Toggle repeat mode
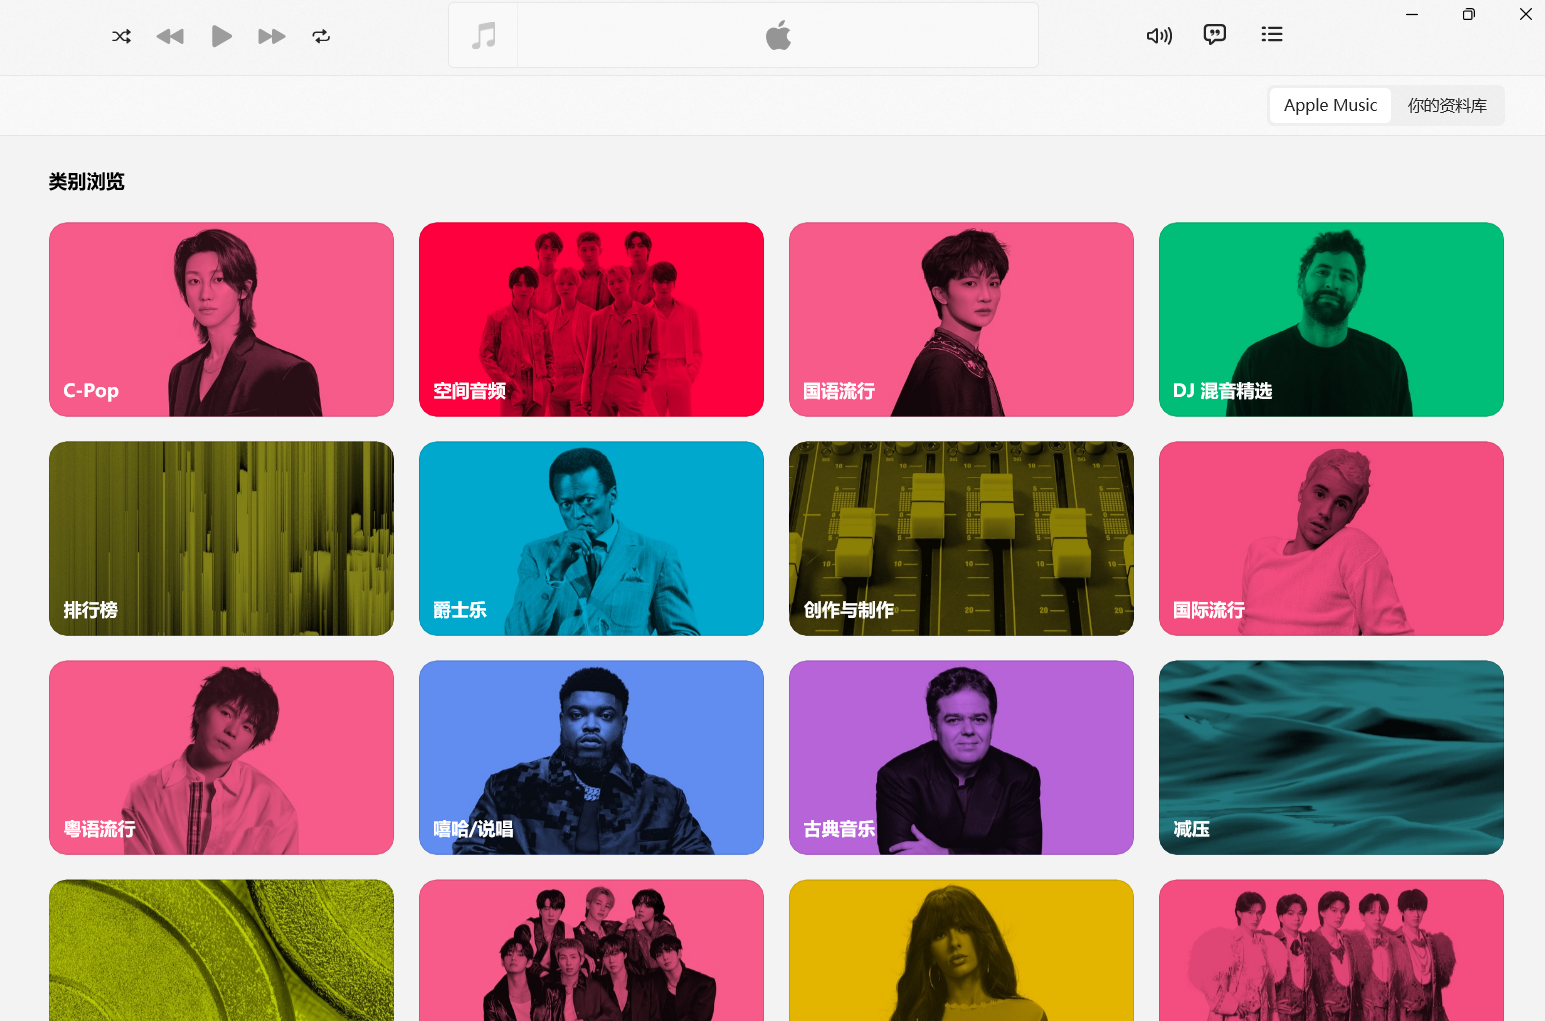The height and width of the screenshot is (1021, 1545). pyautogui.click(x=321, y=36)
